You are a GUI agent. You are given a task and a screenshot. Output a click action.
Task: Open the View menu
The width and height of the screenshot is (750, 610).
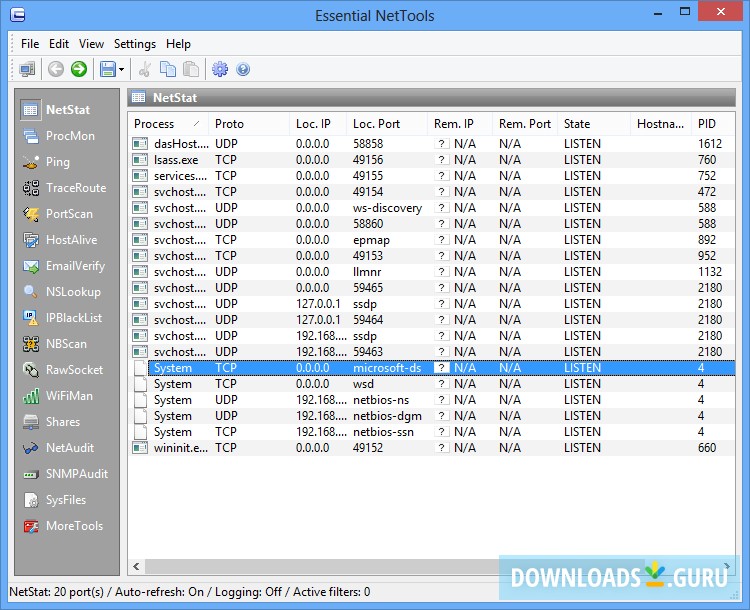91,44
